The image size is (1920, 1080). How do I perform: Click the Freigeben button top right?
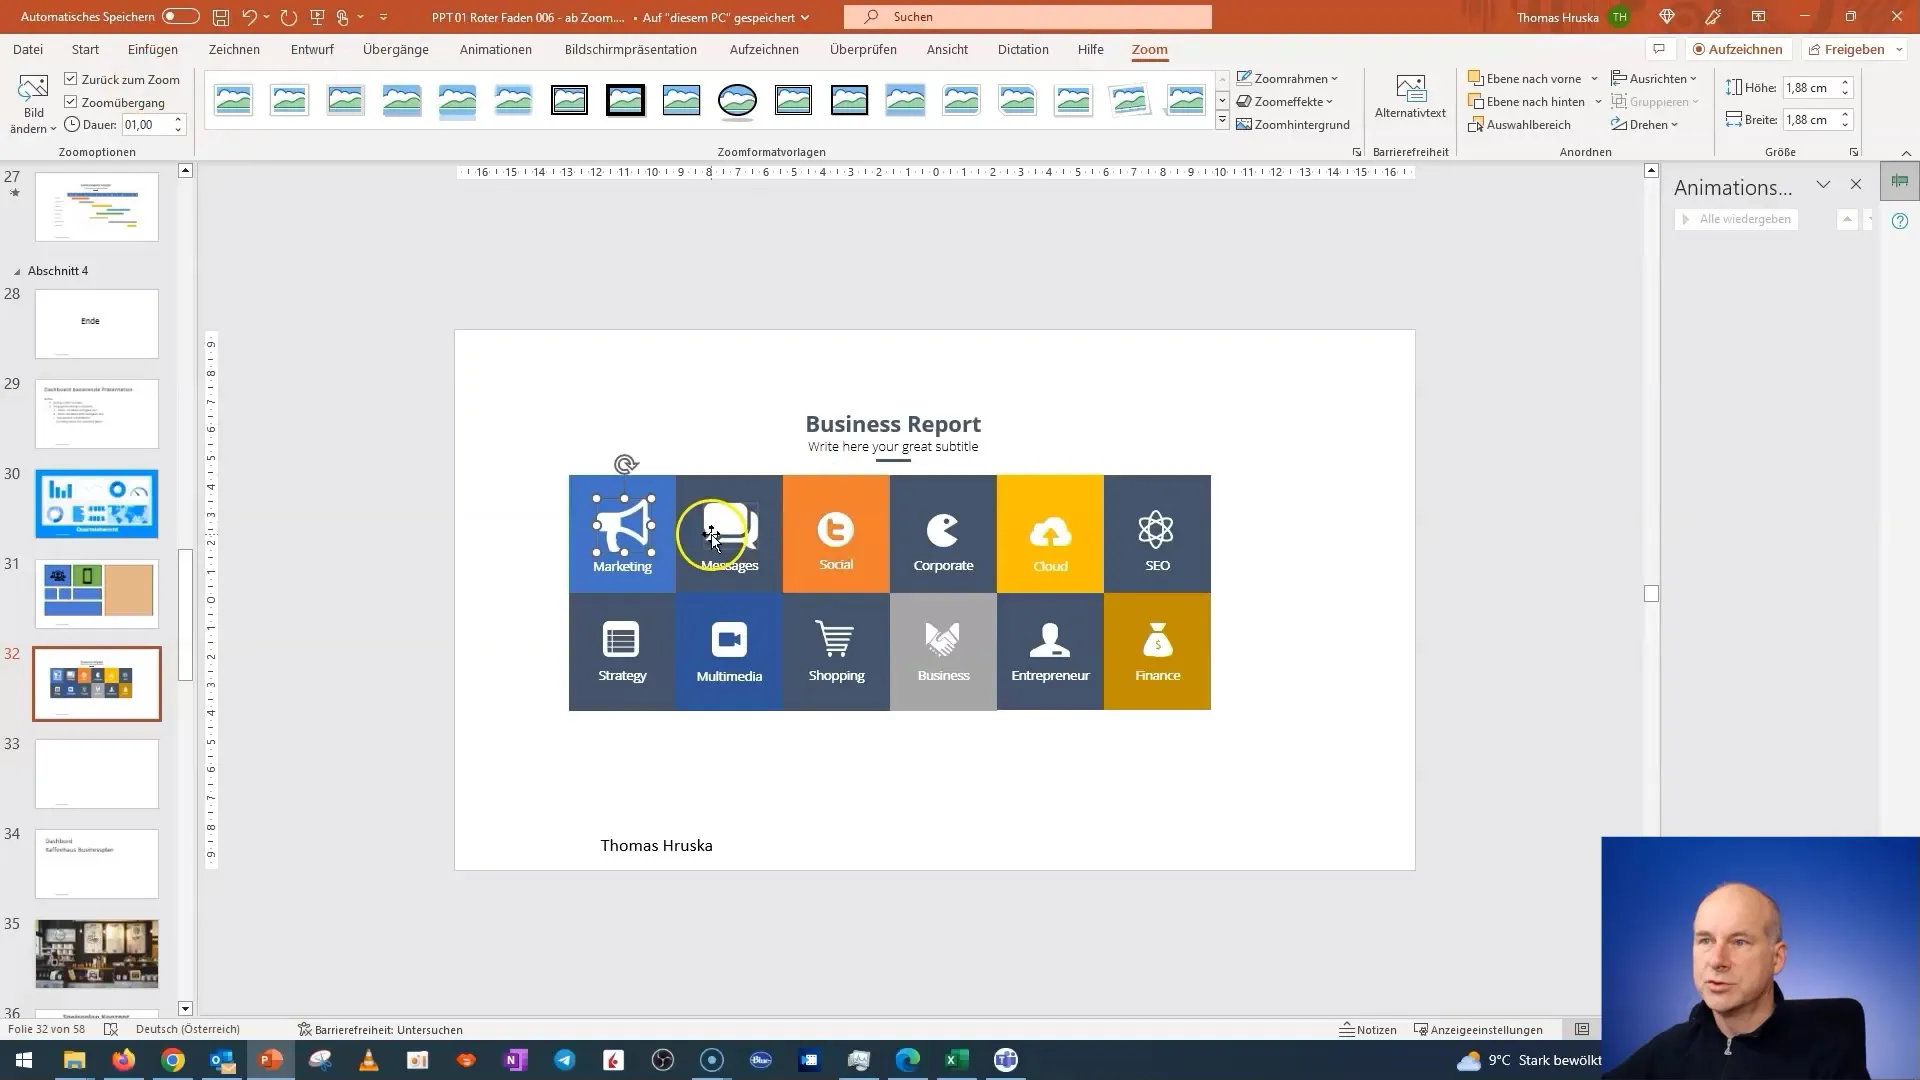pos(1853,49)
